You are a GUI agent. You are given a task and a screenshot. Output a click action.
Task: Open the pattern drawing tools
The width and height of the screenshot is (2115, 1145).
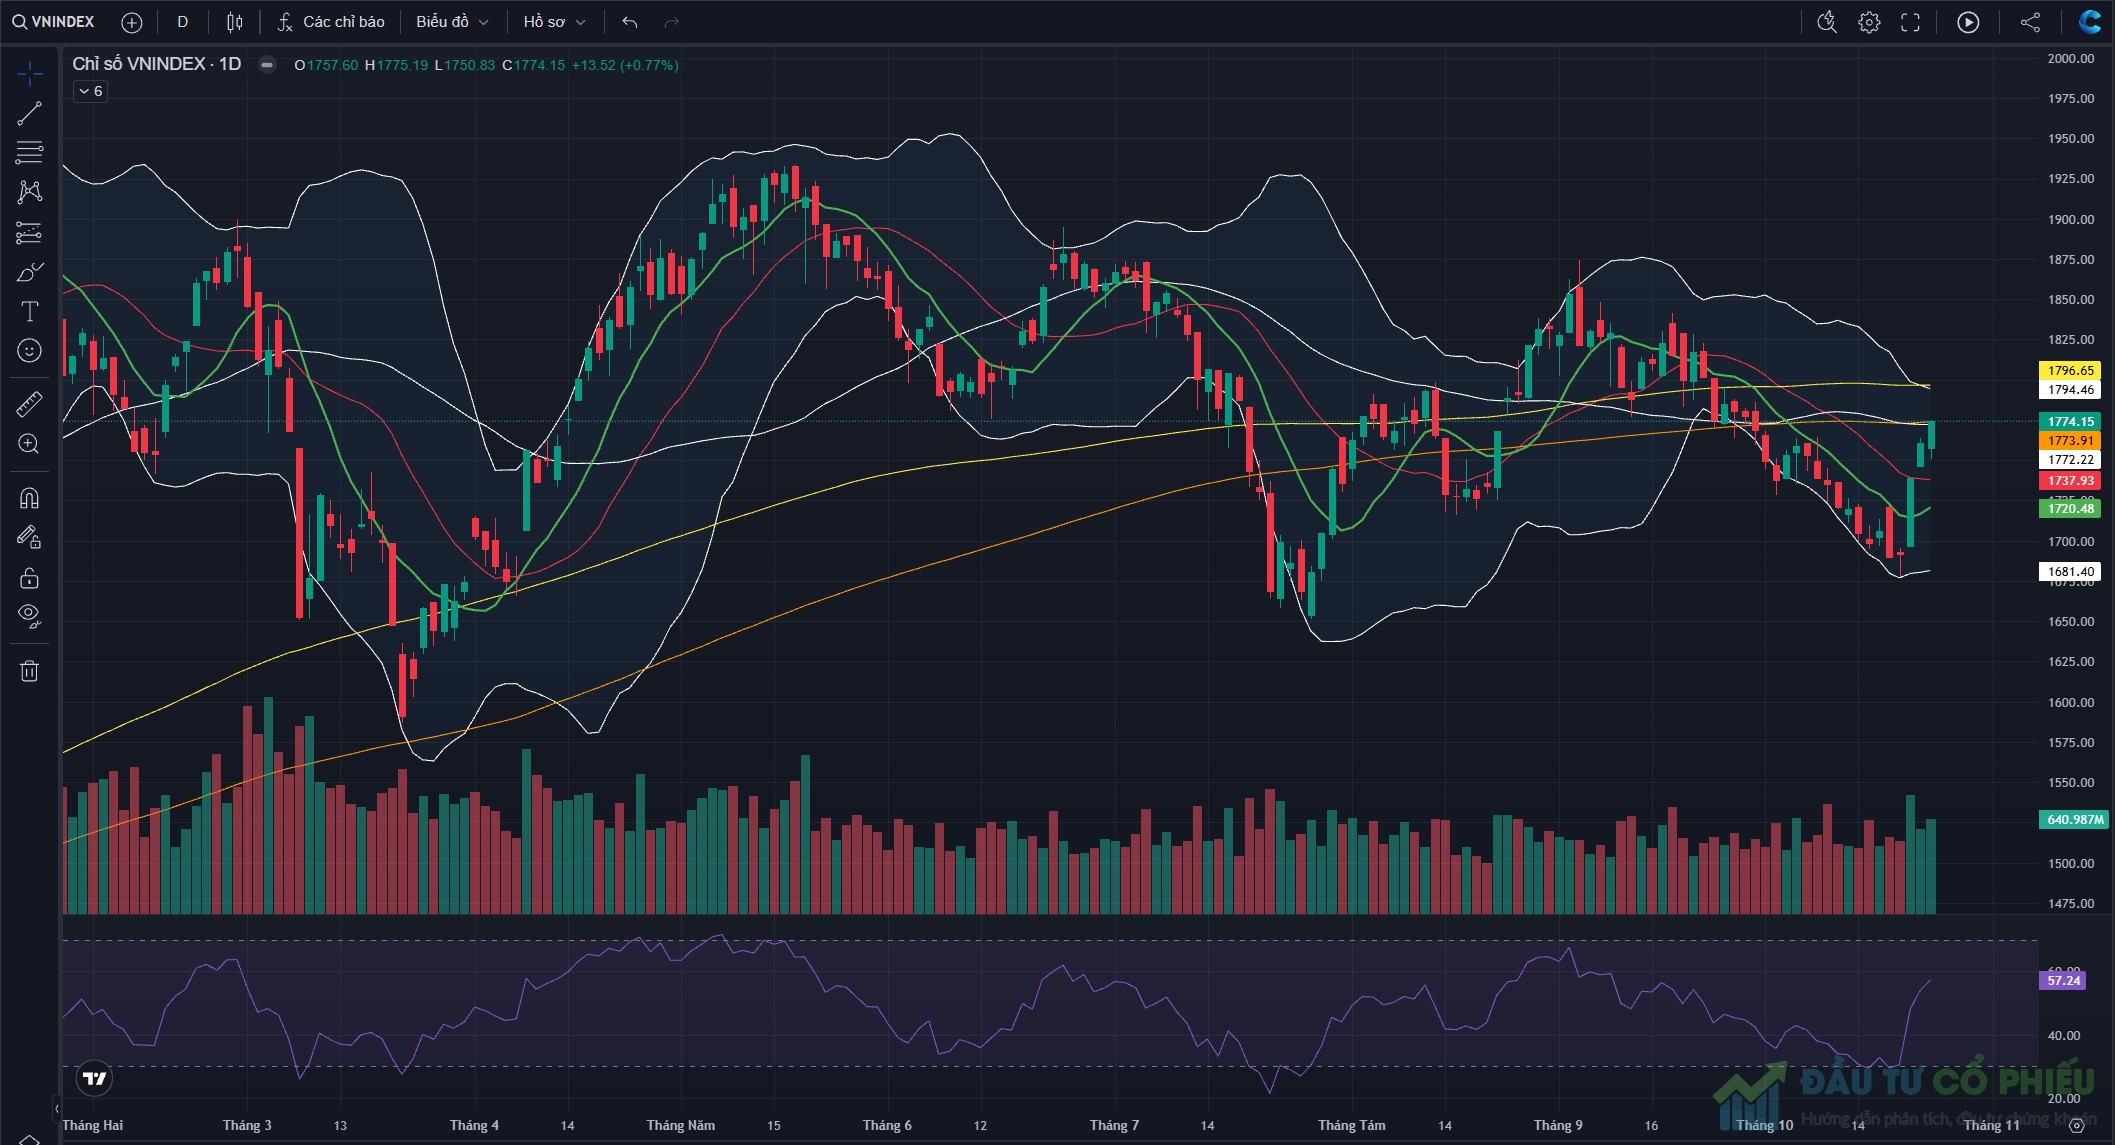pos(29,192)
